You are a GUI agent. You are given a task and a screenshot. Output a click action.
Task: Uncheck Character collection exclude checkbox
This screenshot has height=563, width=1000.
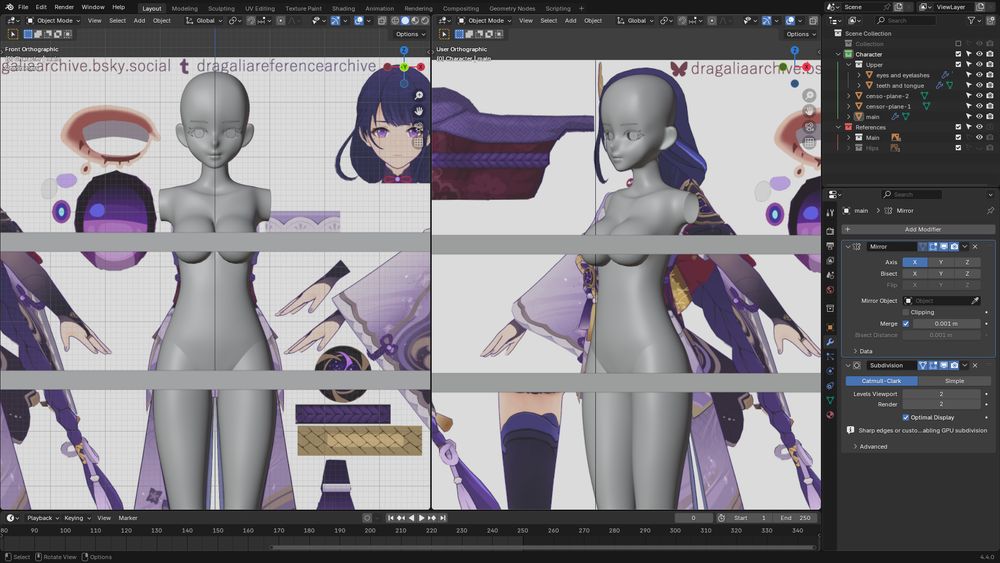958,54
